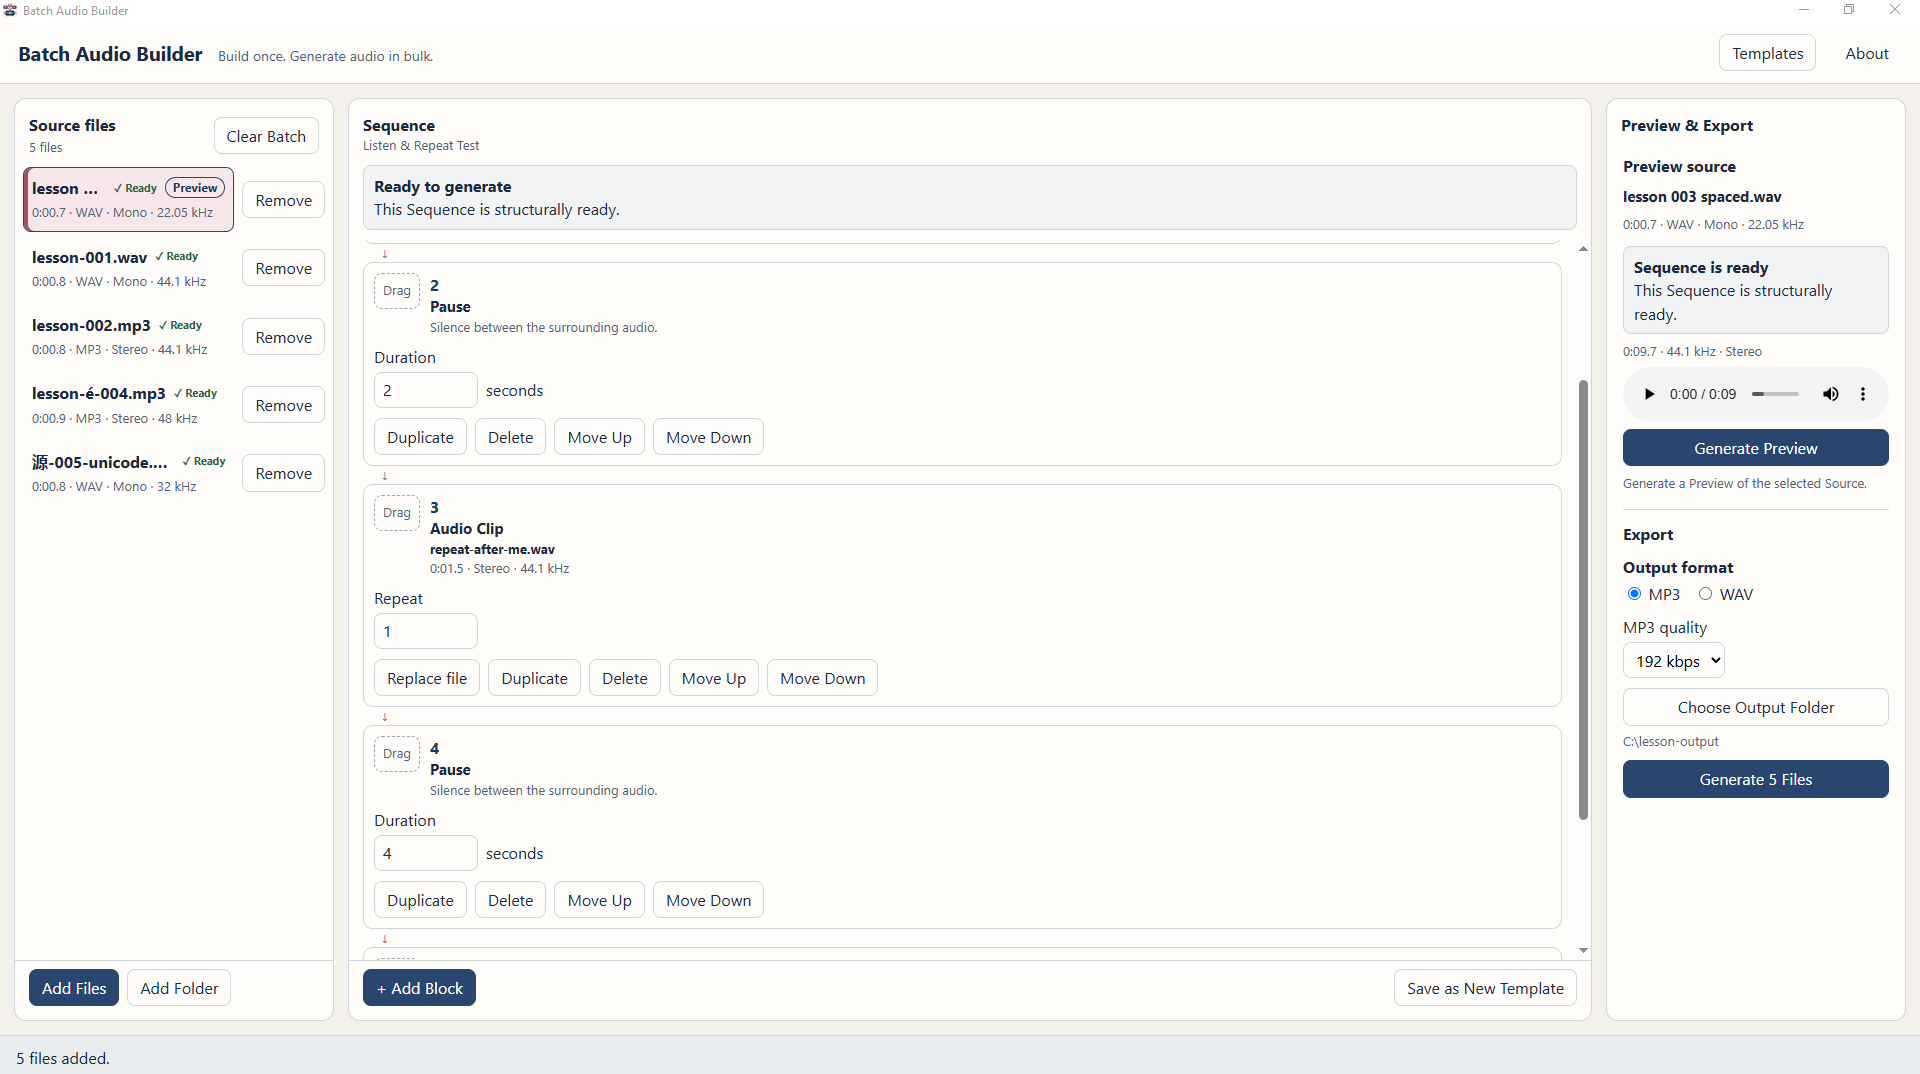Click the Drag handle on Audio Clip block 3

point(397,513)
